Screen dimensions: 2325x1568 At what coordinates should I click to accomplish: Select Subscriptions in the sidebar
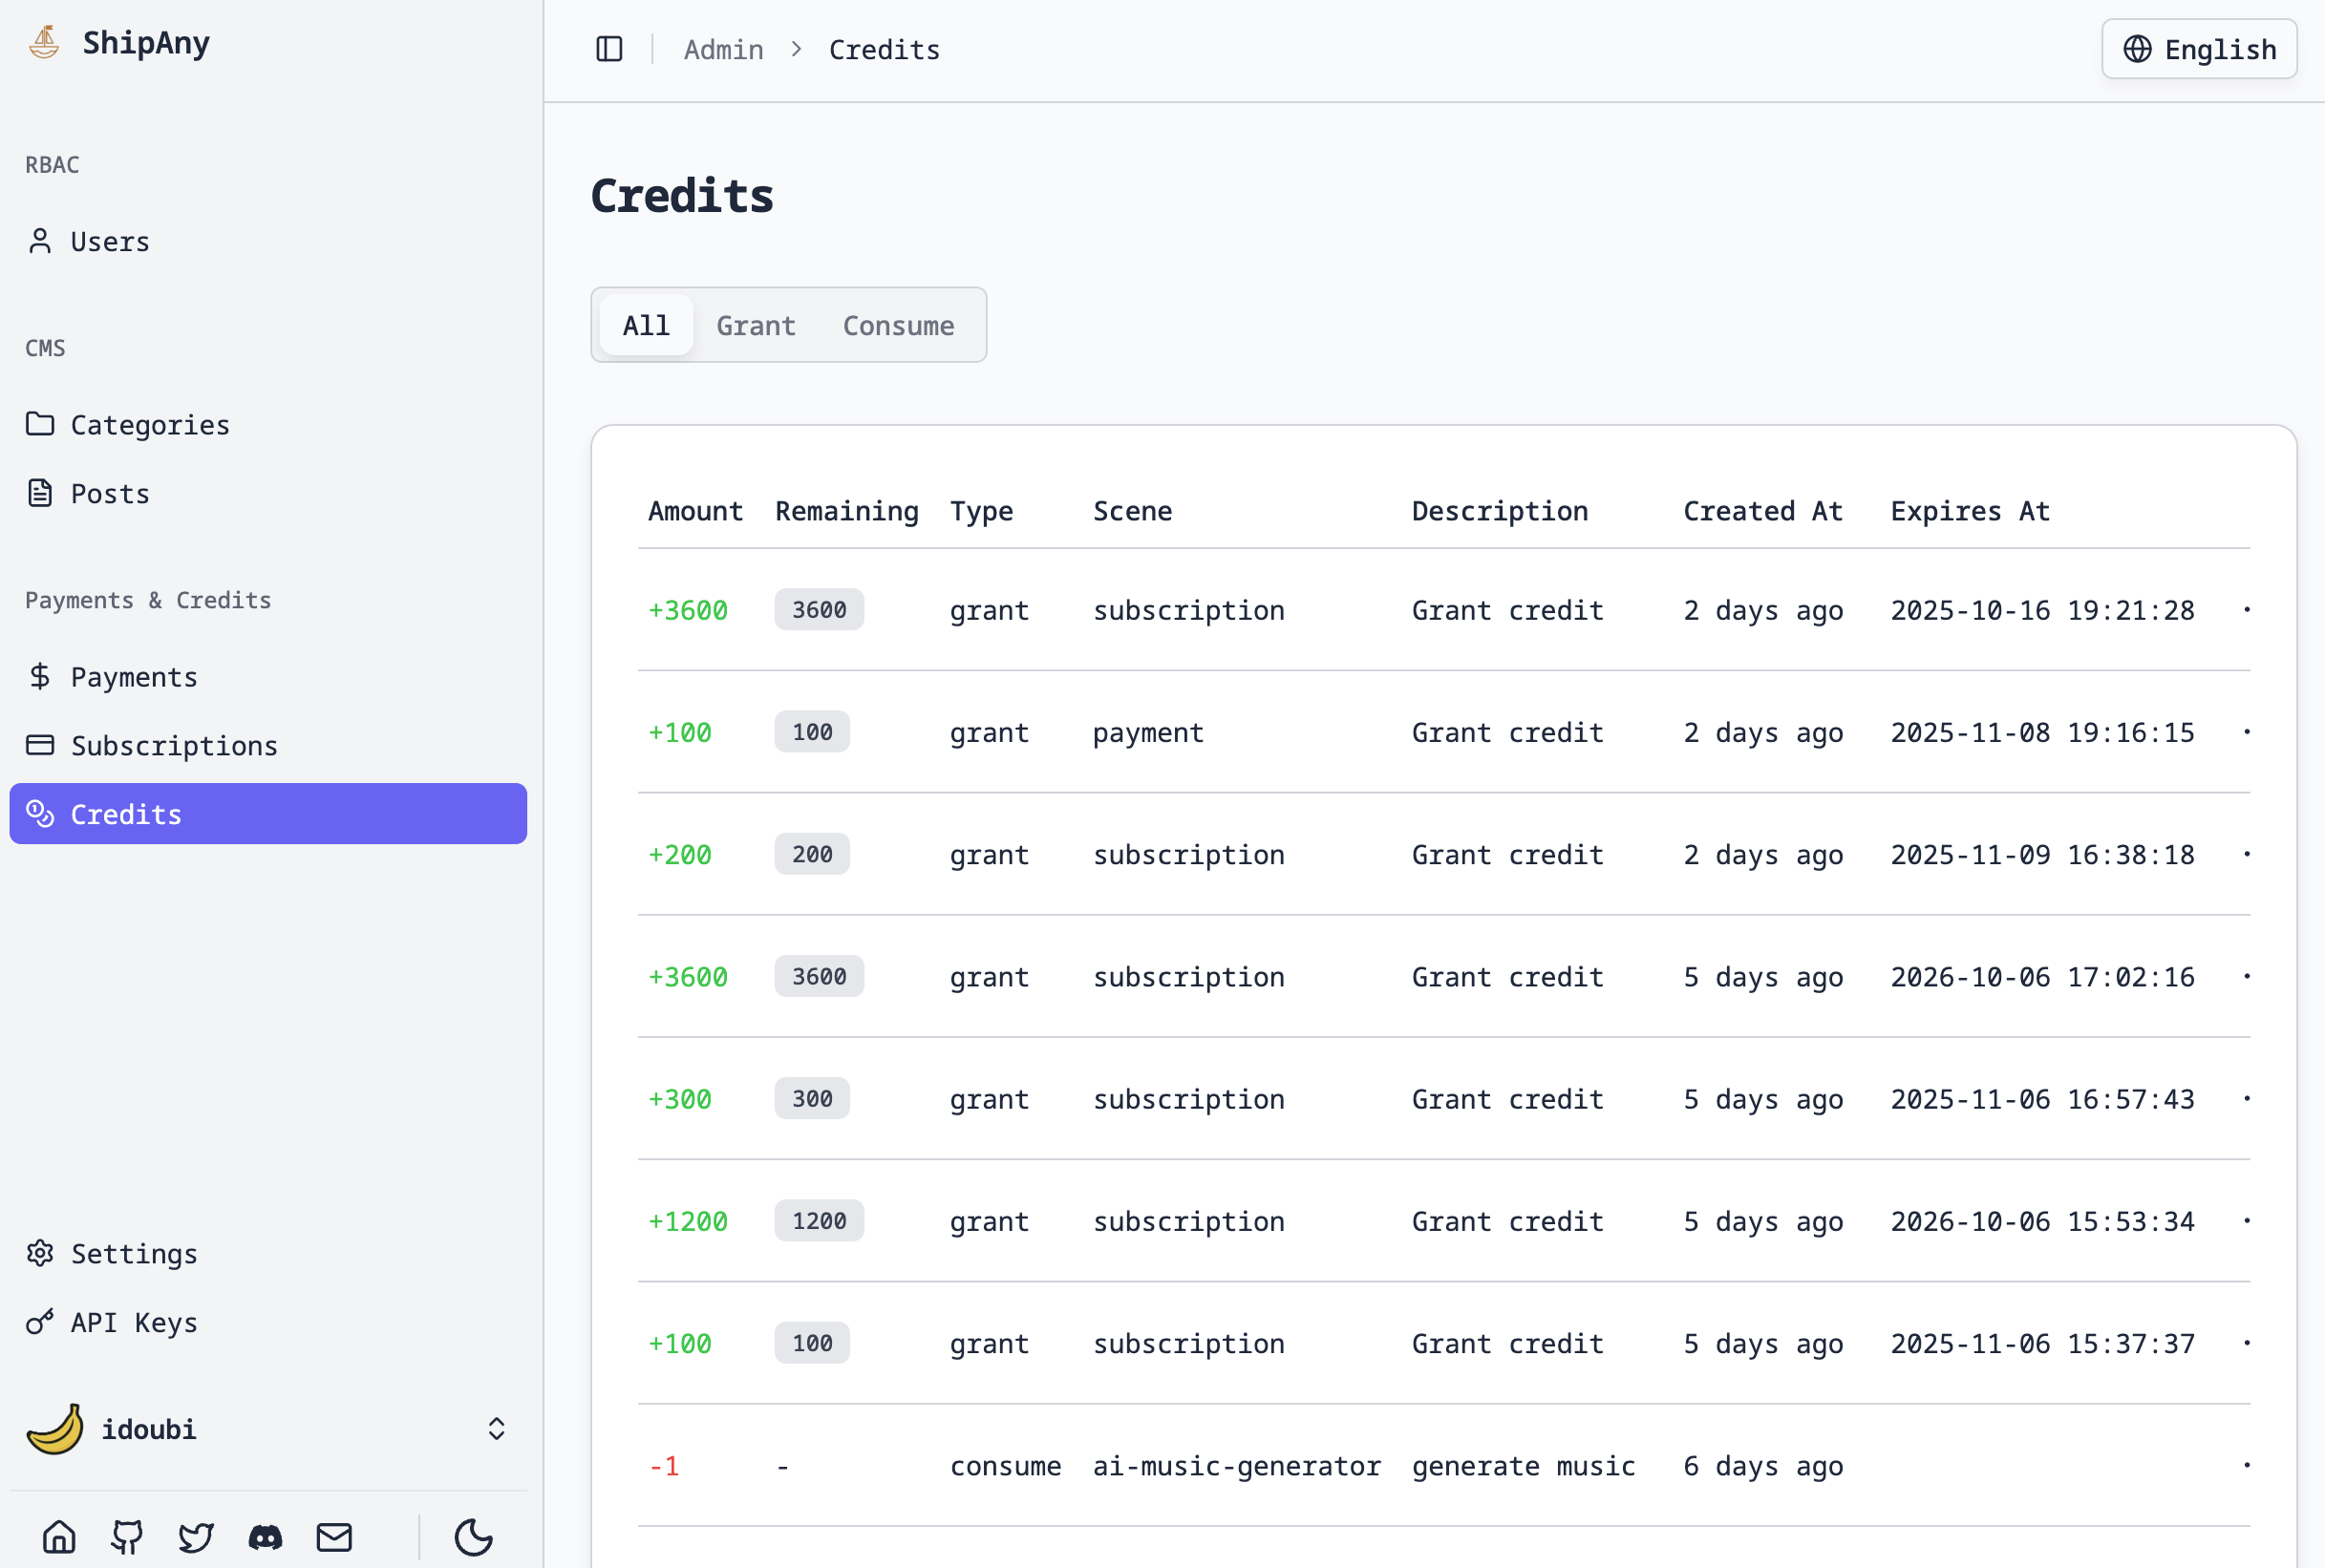click(174, 745)
